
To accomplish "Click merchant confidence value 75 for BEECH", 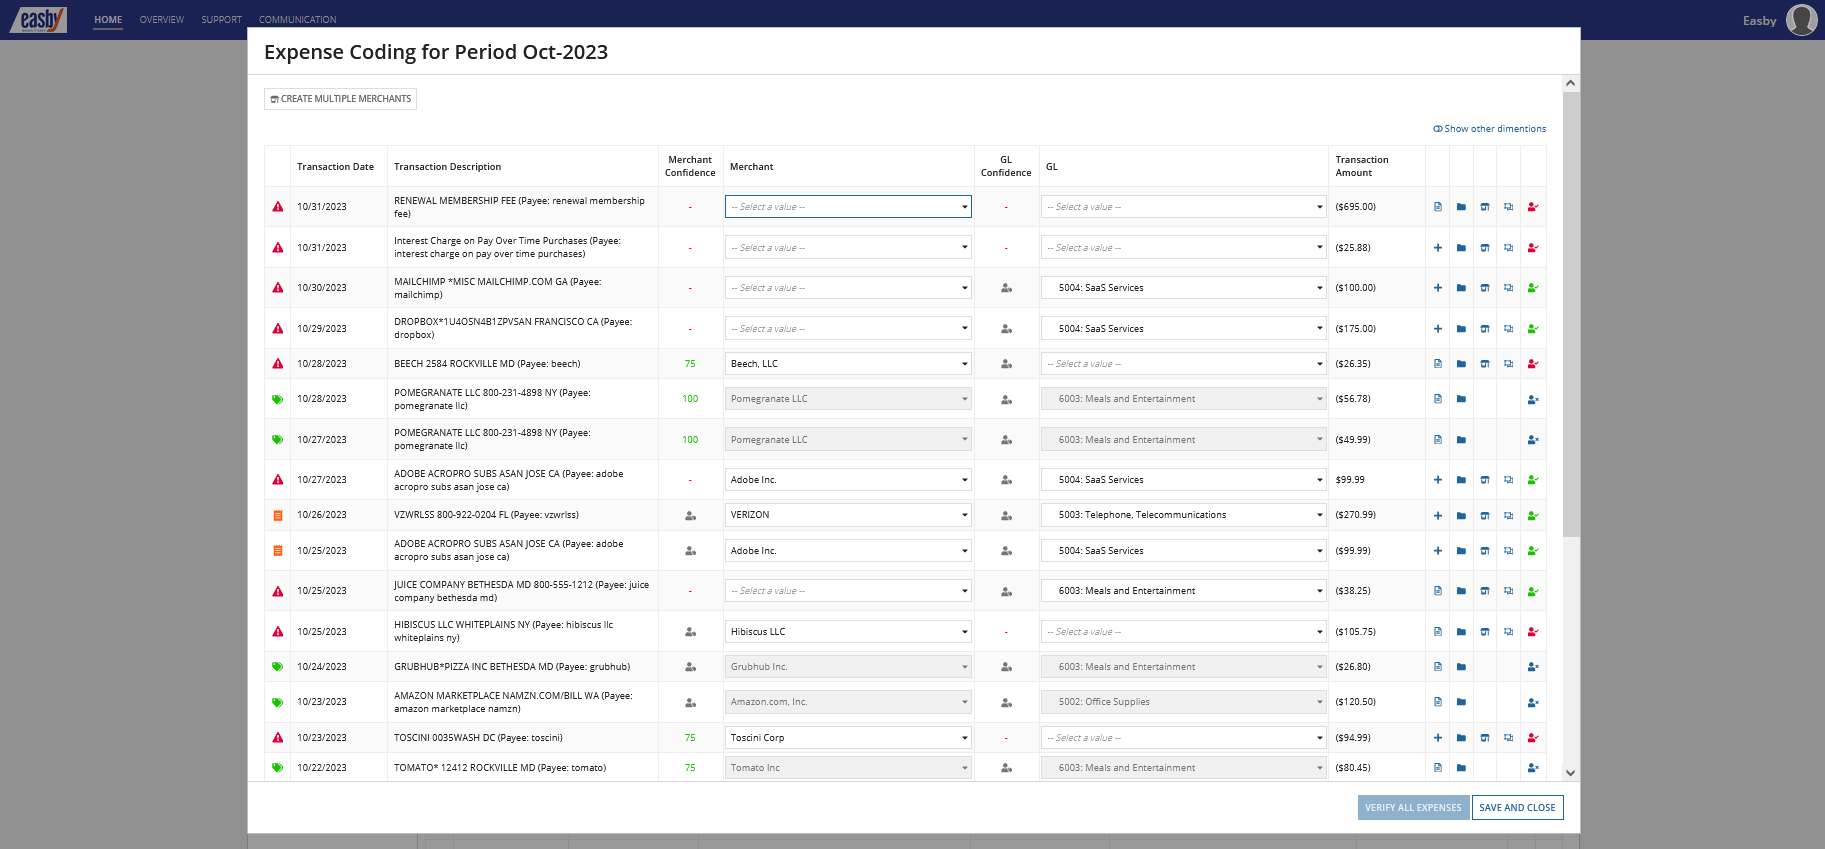I will pyautogui.click(x=690, y=364).
